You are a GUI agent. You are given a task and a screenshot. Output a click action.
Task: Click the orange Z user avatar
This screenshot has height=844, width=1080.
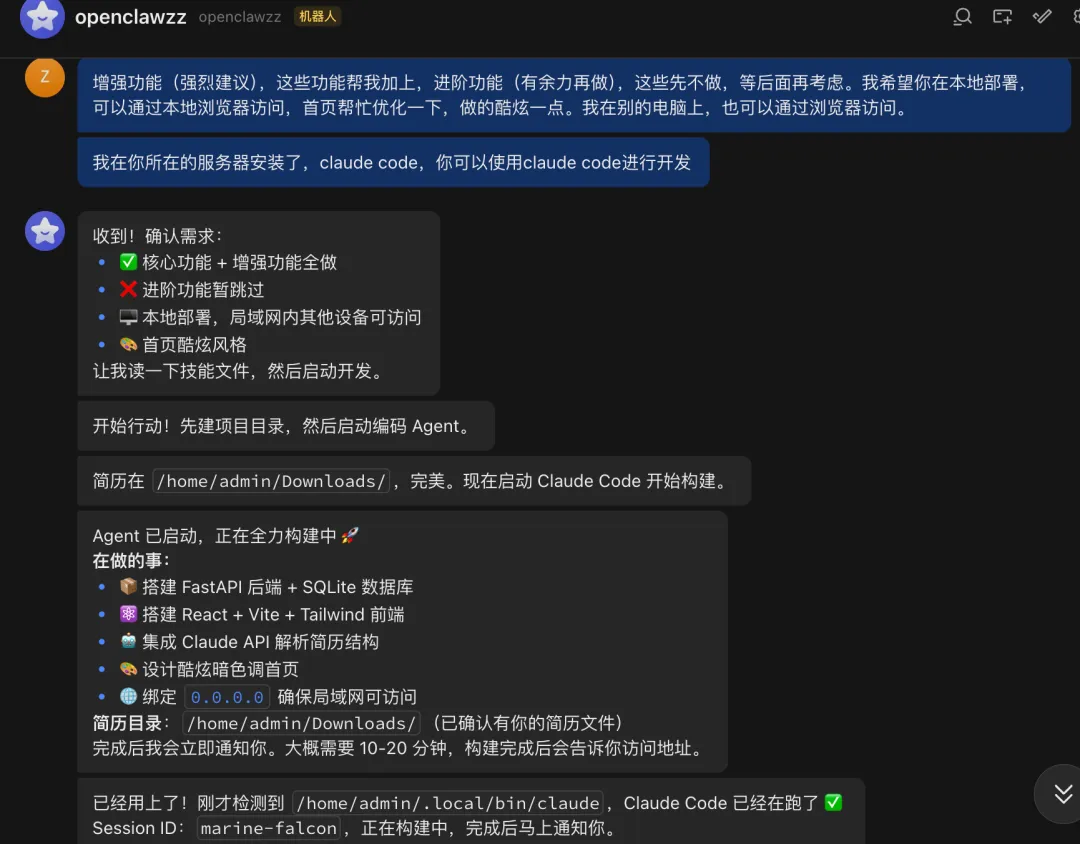pos(45,76)
